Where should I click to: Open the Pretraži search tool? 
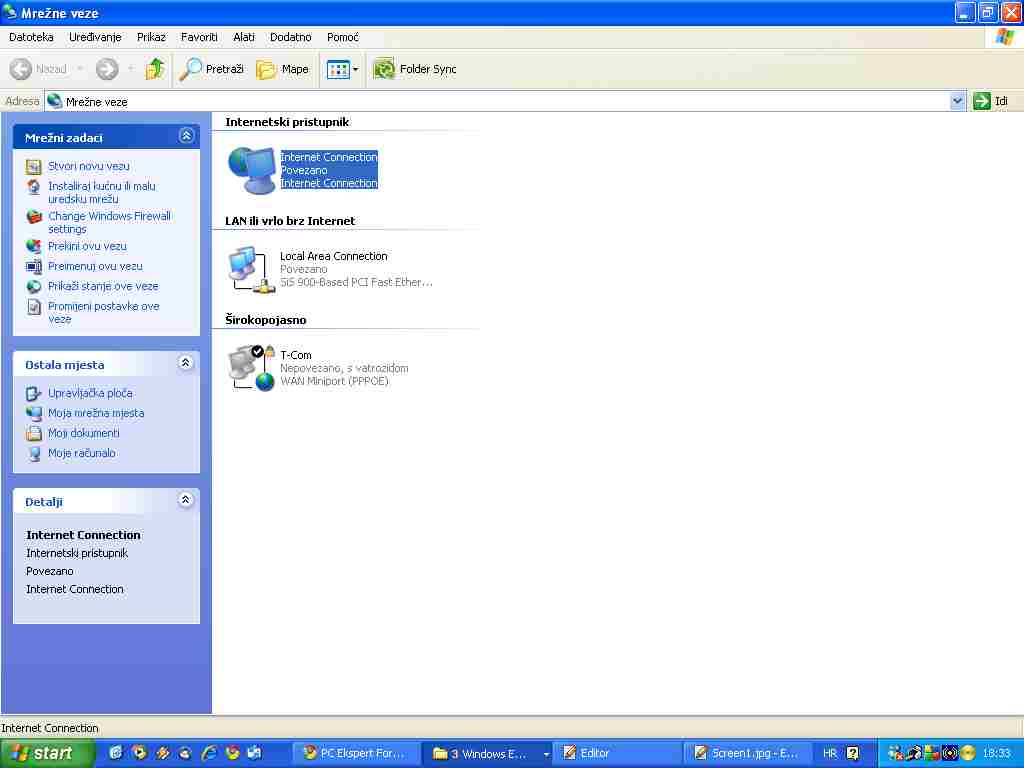coord(211,69)
